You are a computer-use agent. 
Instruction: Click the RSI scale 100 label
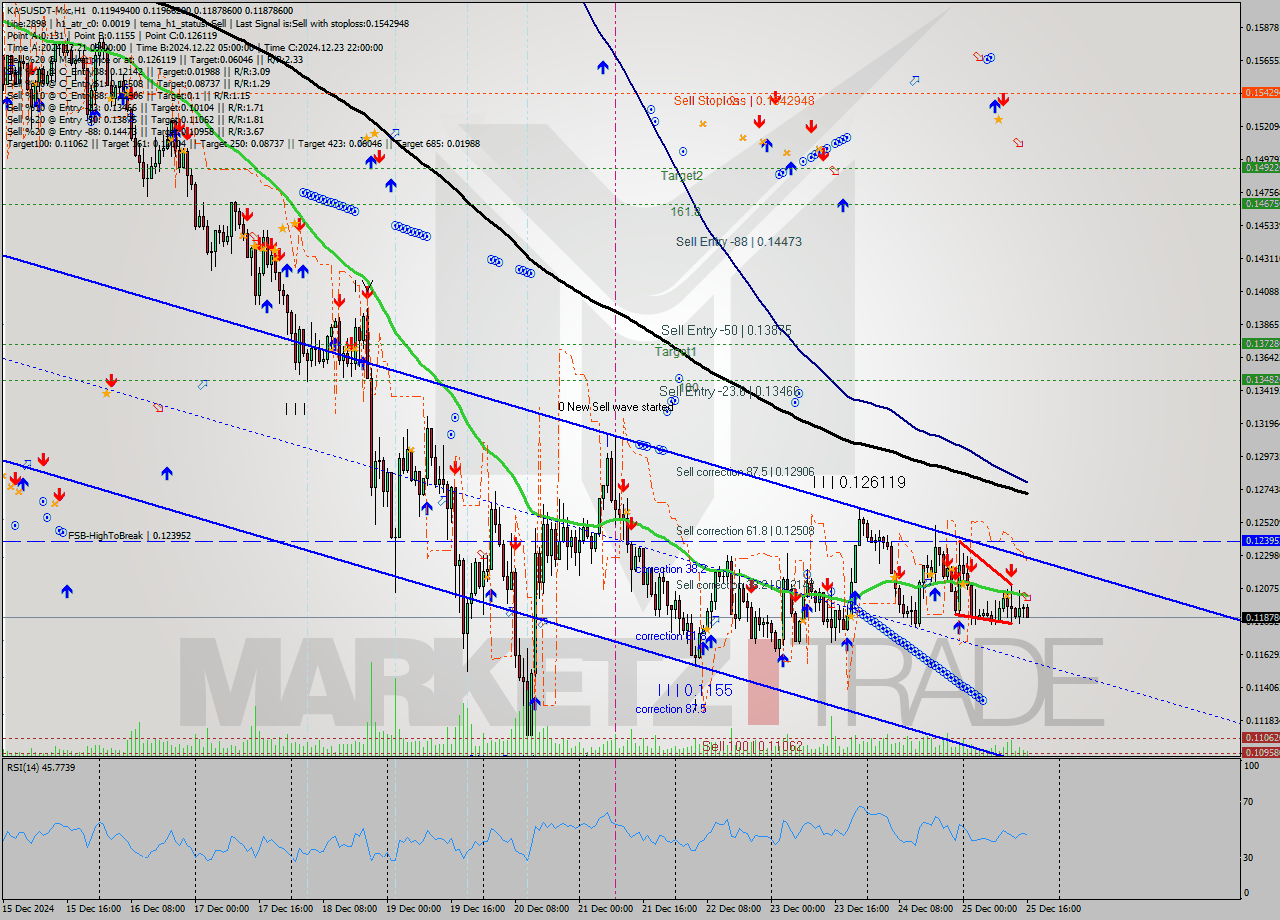pyautogui.click(x=1251, y=765)
